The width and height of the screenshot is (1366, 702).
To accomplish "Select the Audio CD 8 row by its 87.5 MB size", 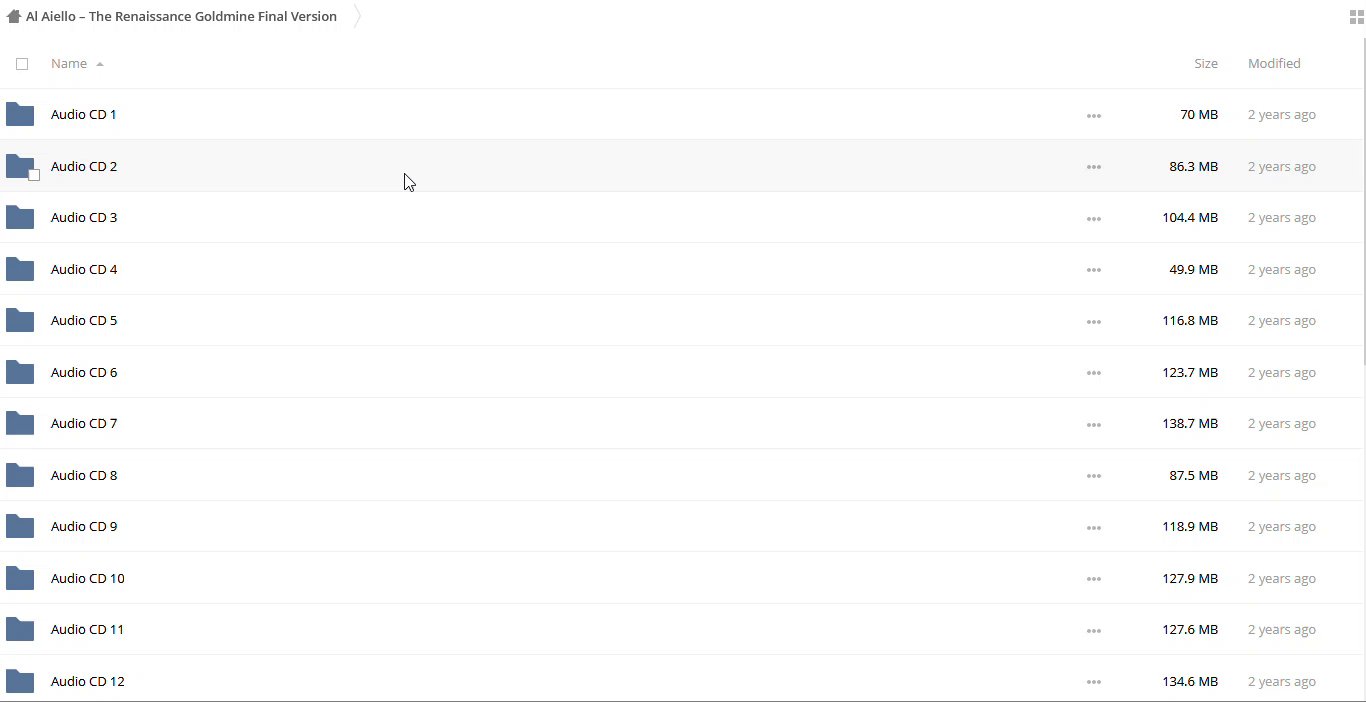I will click(1193, 475).
